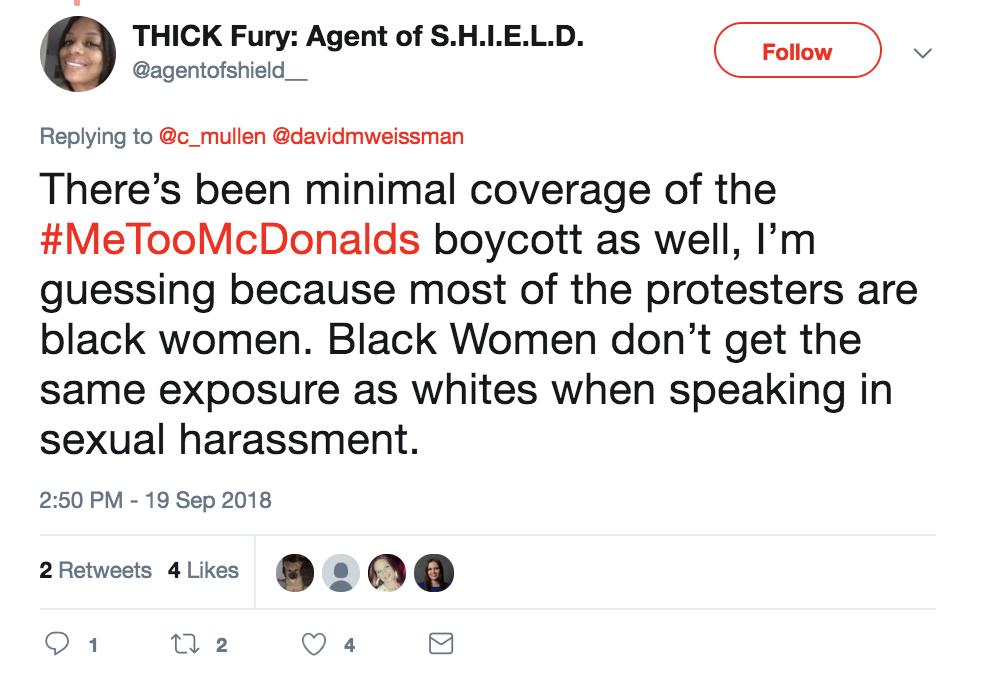Image resolution: width=988 pixels, height=698 pixels.
Task: Click the gray default liker avatar
Action: coord(341,572)
